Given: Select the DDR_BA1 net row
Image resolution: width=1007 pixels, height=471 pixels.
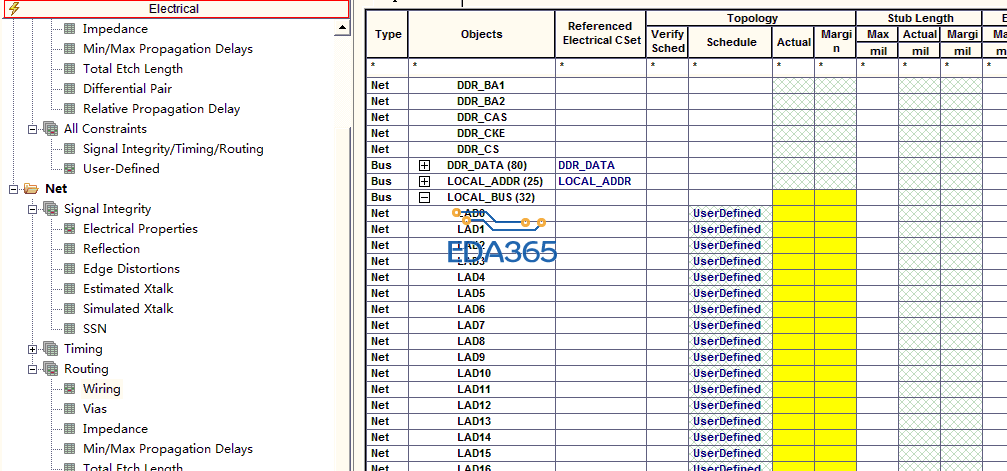Looking at the screenshot, I should pos(482,85).
